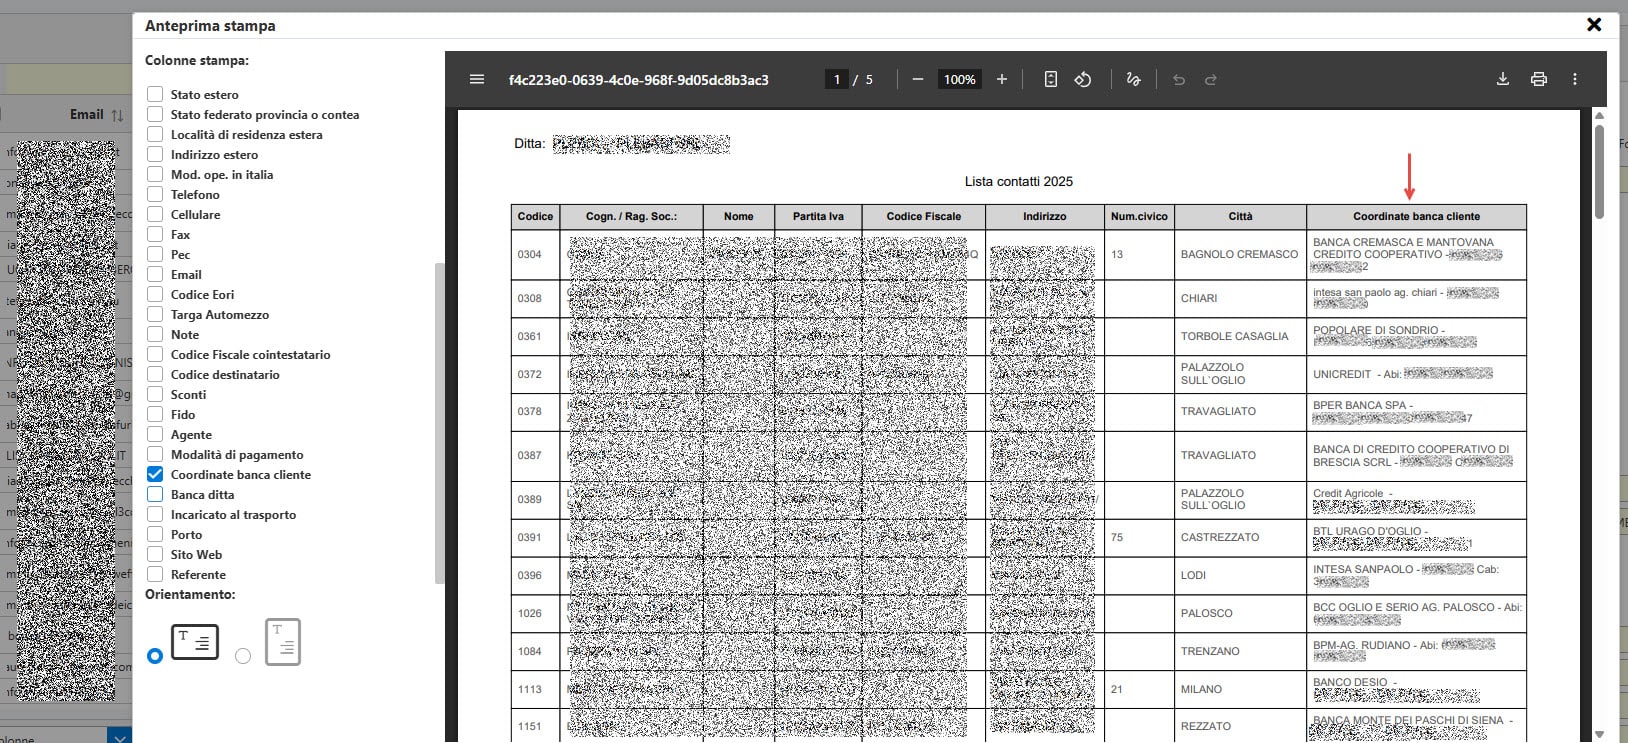
Task: Click the page number input field
Action: point(837,80)
